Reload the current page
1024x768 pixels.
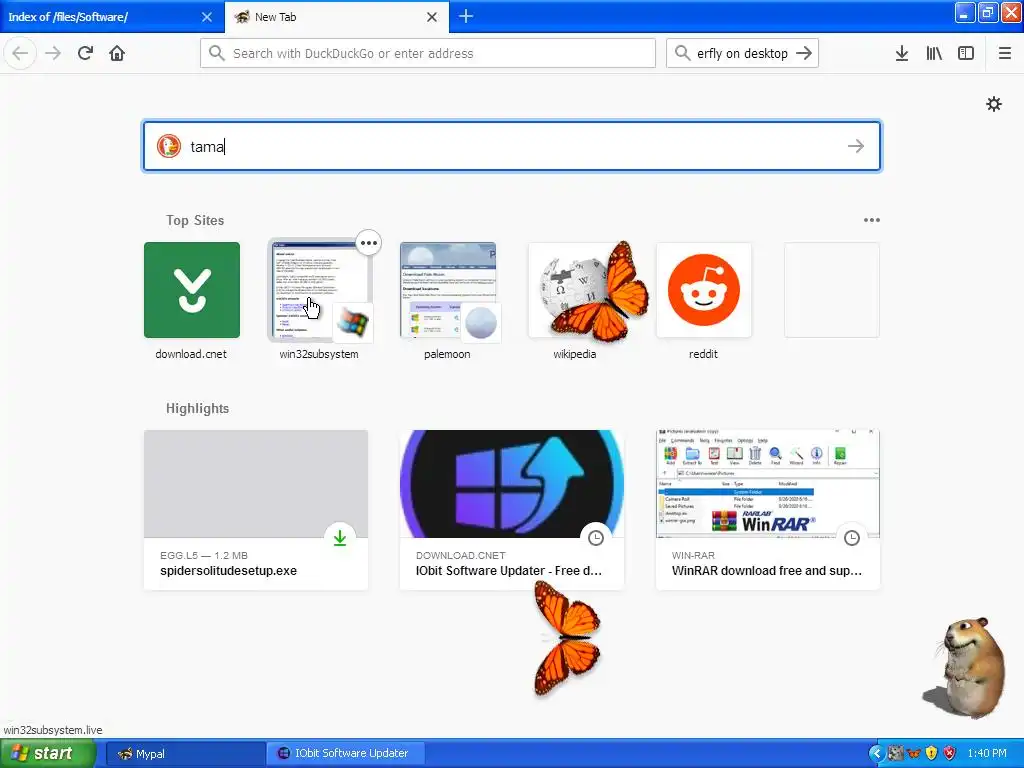(85, 53)
